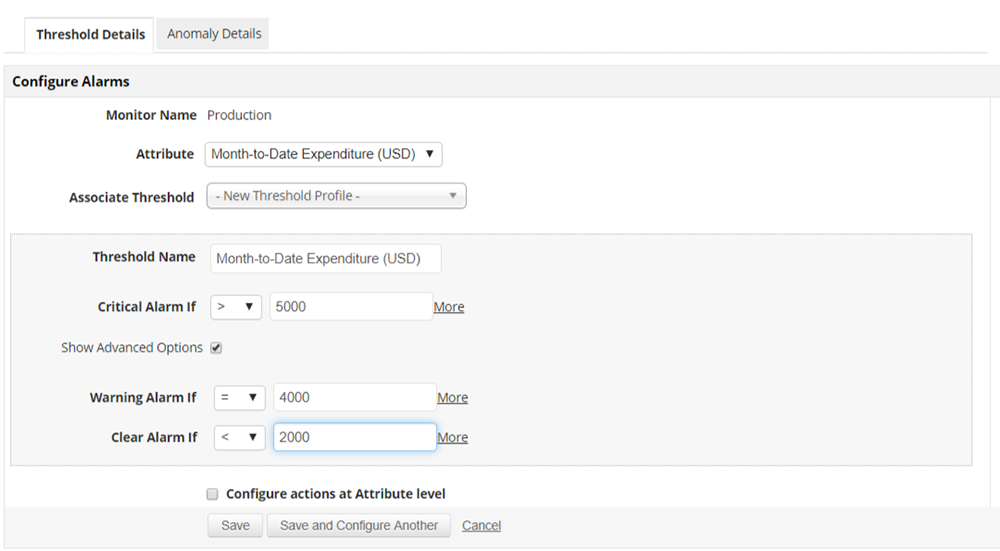
Task: Click the Threshold Name input field
Action: (x=326, y=258)
